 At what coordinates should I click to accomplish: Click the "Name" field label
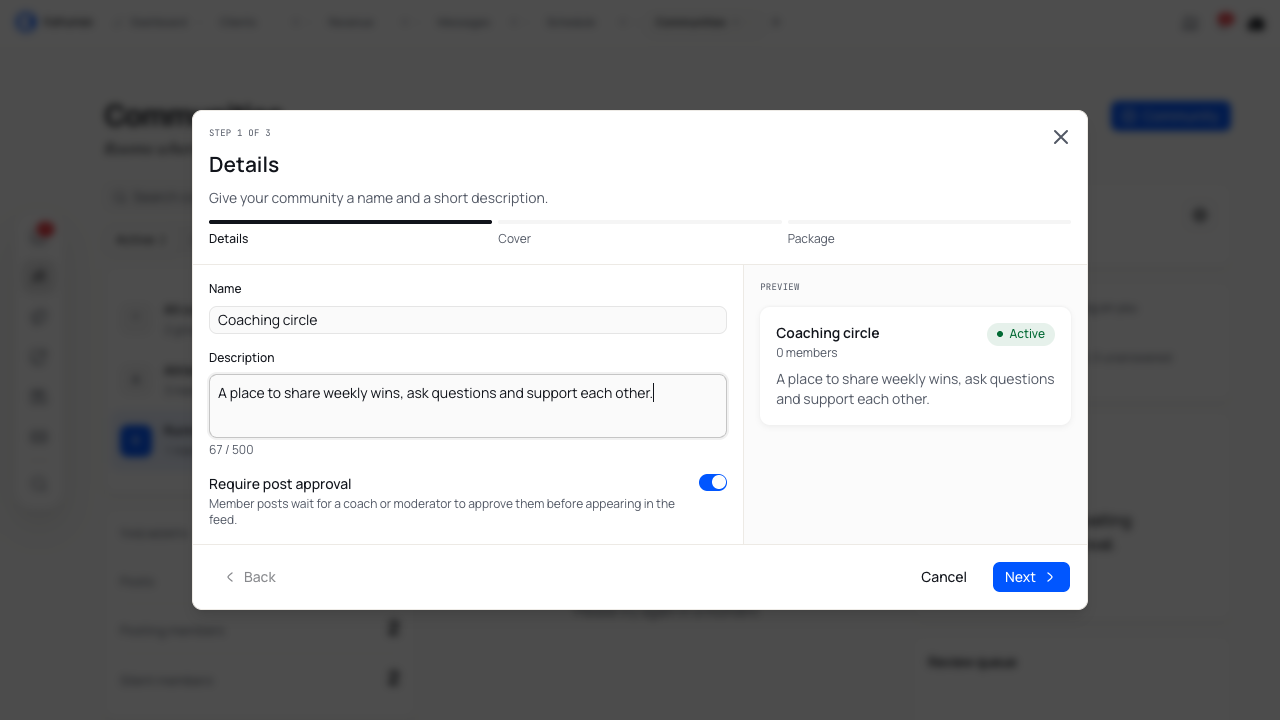tap(225, 289)
